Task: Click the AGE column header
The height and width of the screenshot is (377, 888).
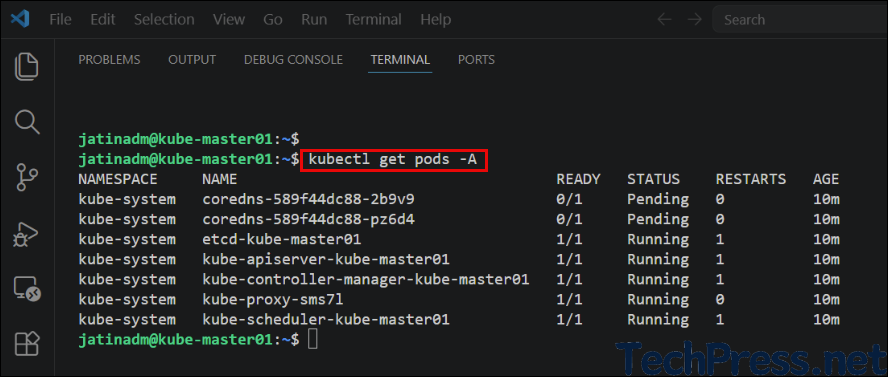Action: (x=826, y=180)
